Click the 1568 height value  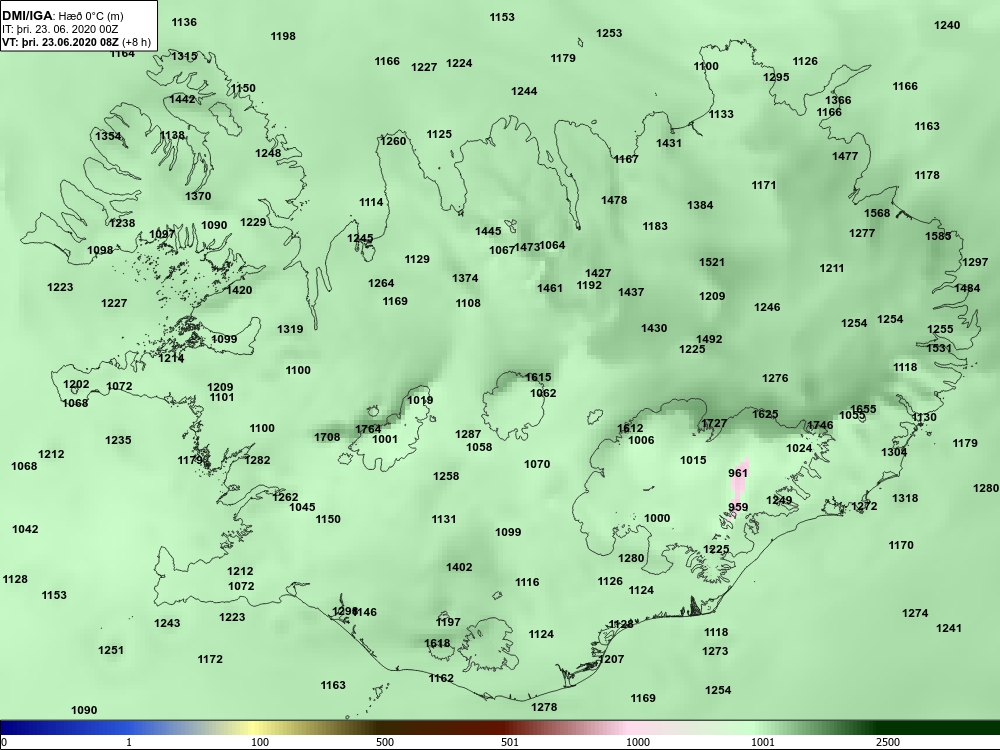877,213
